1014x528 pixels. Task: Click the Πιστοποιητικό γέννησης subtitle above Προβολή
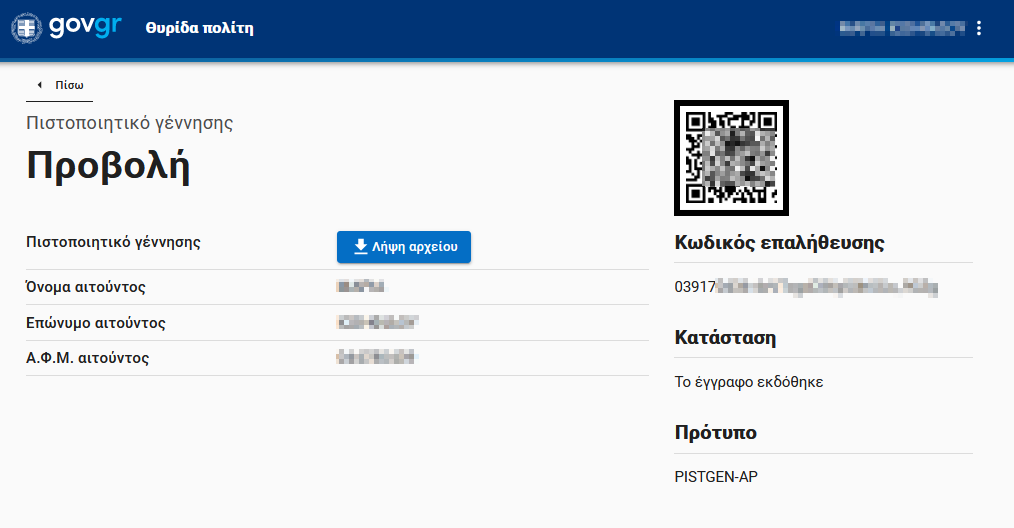pyautogui.click(x=129, y=123)
